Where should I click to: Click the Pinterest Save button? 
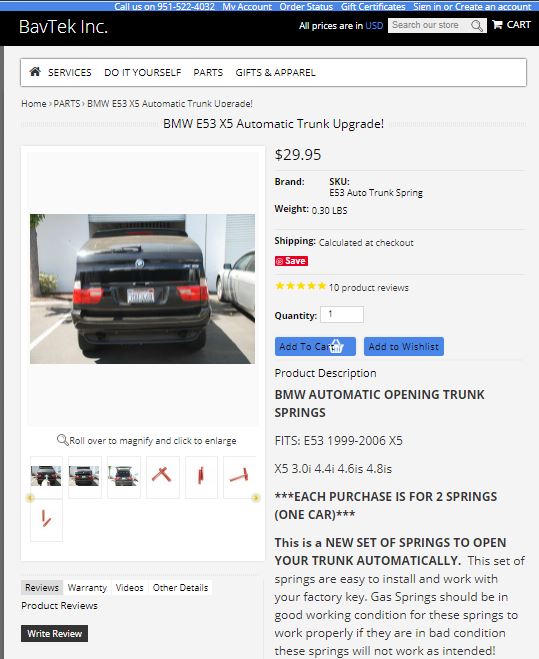291,261
